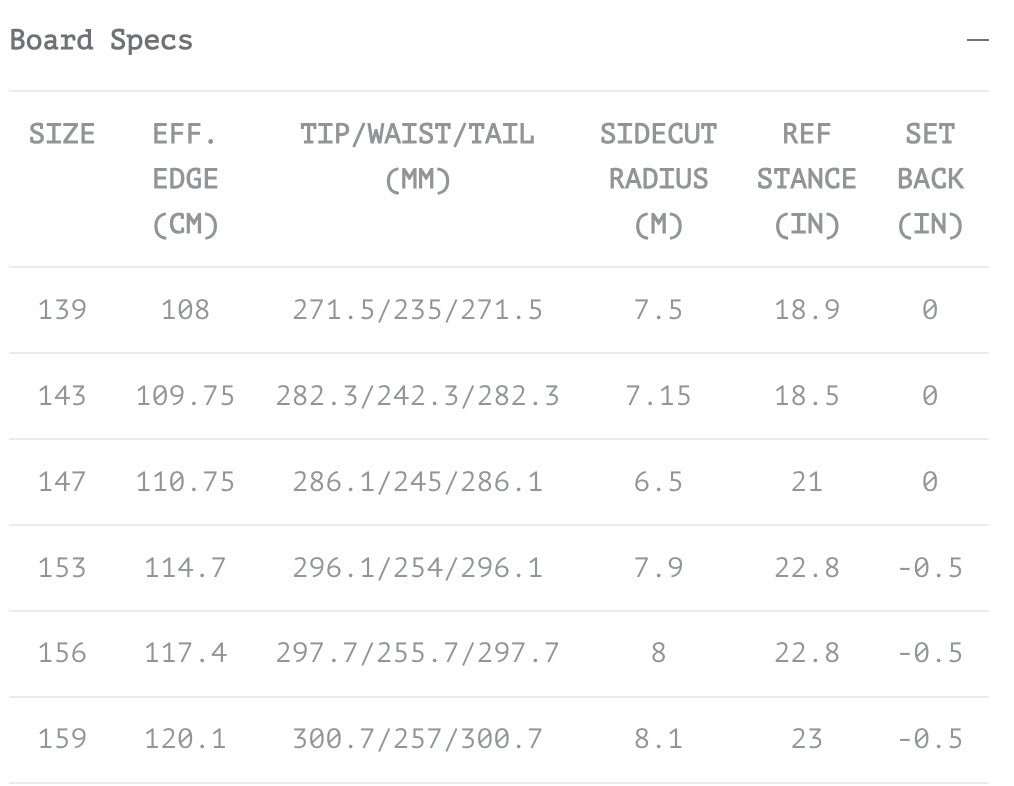Viewport: 1014px width, 786px height.
Task: Click the TIP/WAIST/TAIL (MM) column header
Action: (x=417, y=157)
